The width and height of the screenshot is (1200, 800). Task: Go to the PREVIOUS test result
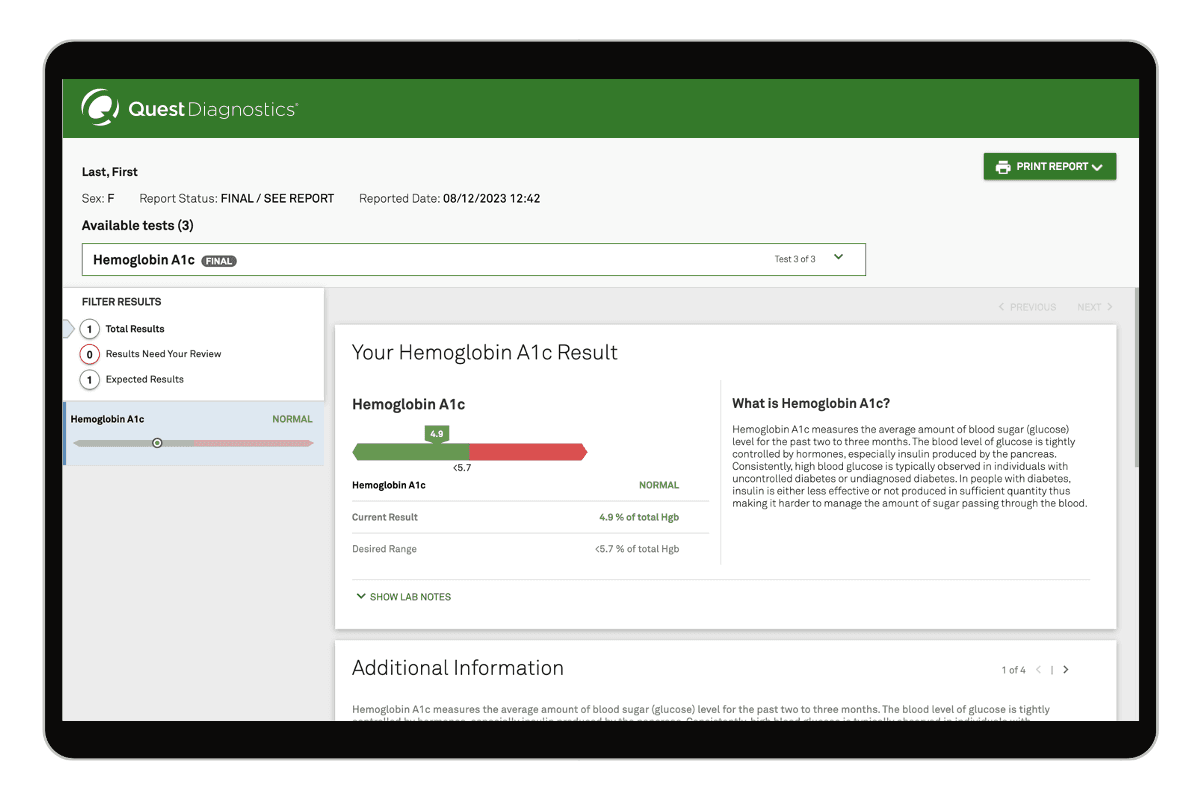1027,307
